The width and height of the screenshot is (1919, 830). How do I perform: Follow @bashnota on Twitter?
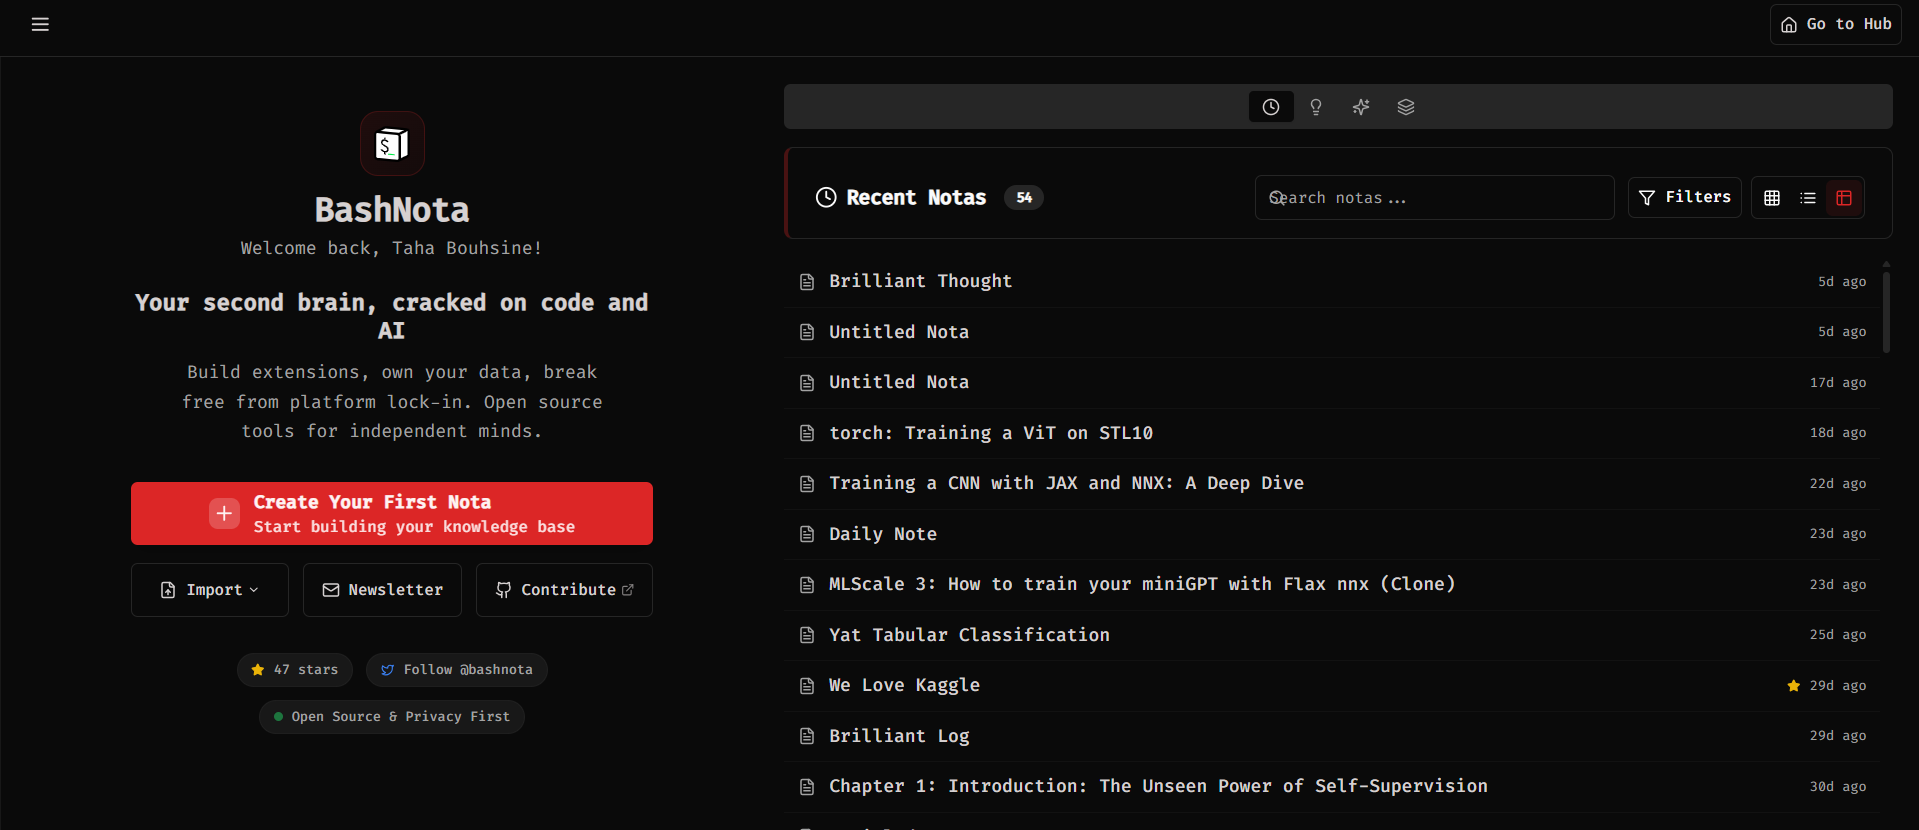457,670
